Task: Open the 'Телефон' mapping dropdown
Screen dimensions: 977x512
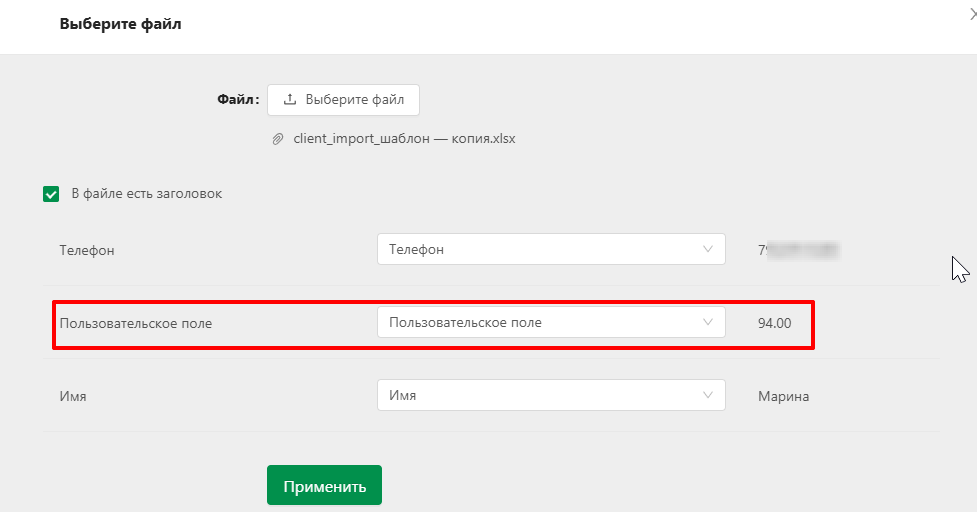Action: point(551,249)
